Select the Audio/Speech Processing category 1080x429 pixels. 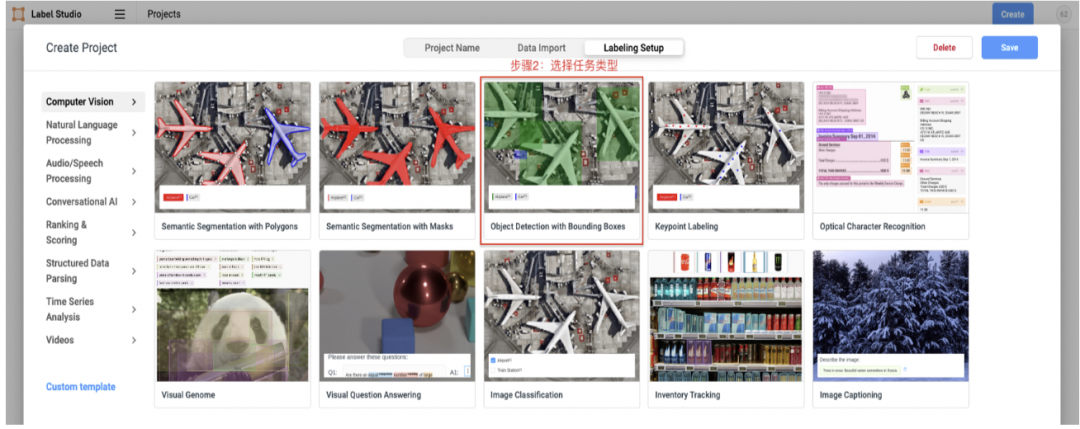93,171
